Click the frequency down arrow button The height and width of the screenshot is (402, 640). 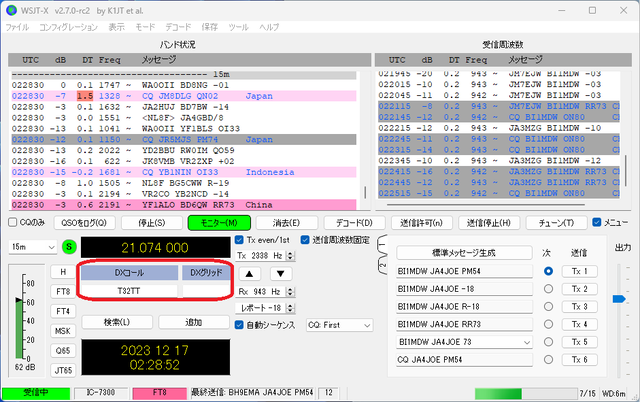280,273
